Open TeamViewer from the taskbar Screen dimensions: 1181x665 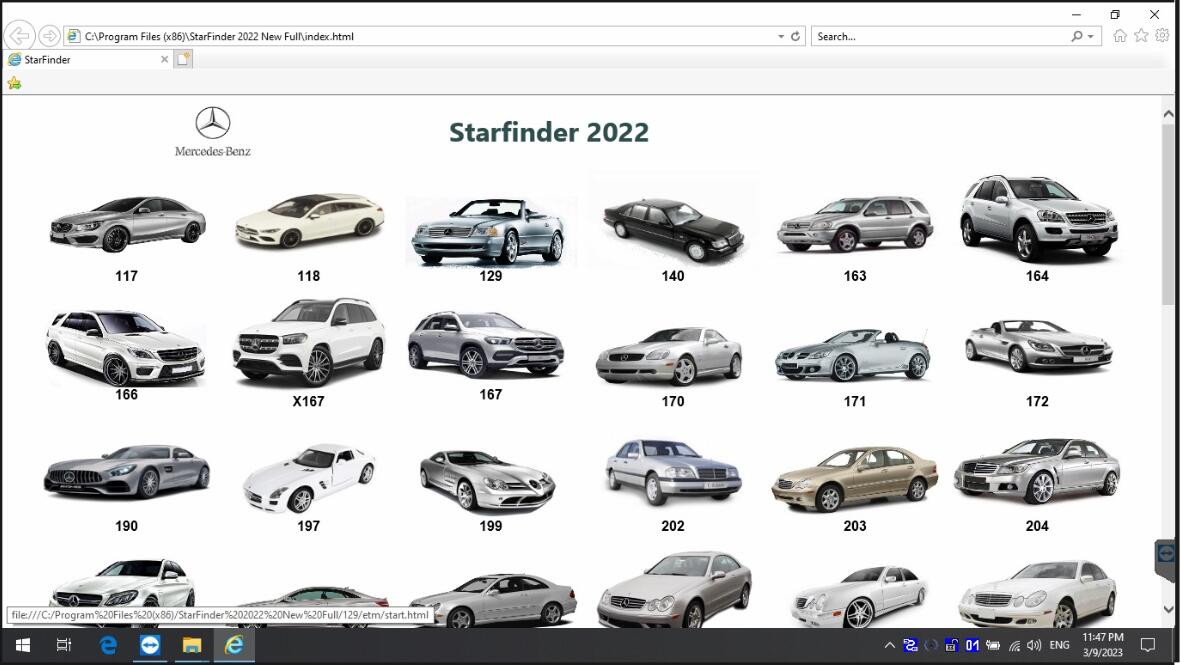click(151, 645)
